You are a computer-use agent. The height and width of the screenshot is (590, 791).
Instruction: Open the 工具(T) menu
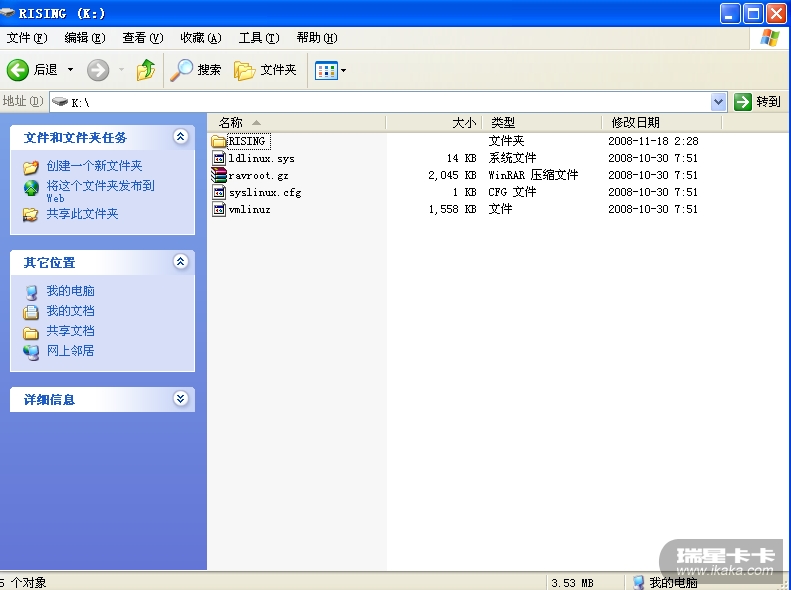(x=259, y=38)
